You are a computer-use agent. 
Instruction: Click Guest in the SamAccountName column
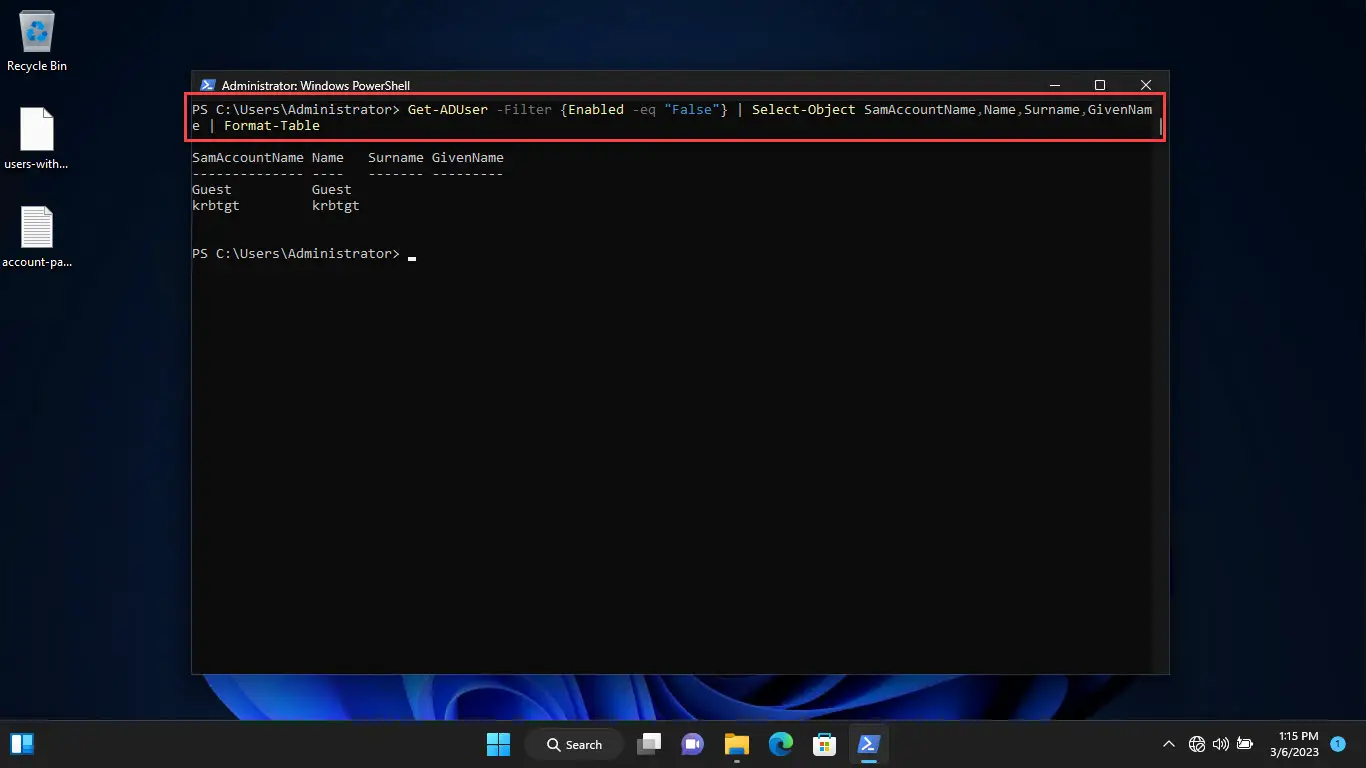coord(212,189)
